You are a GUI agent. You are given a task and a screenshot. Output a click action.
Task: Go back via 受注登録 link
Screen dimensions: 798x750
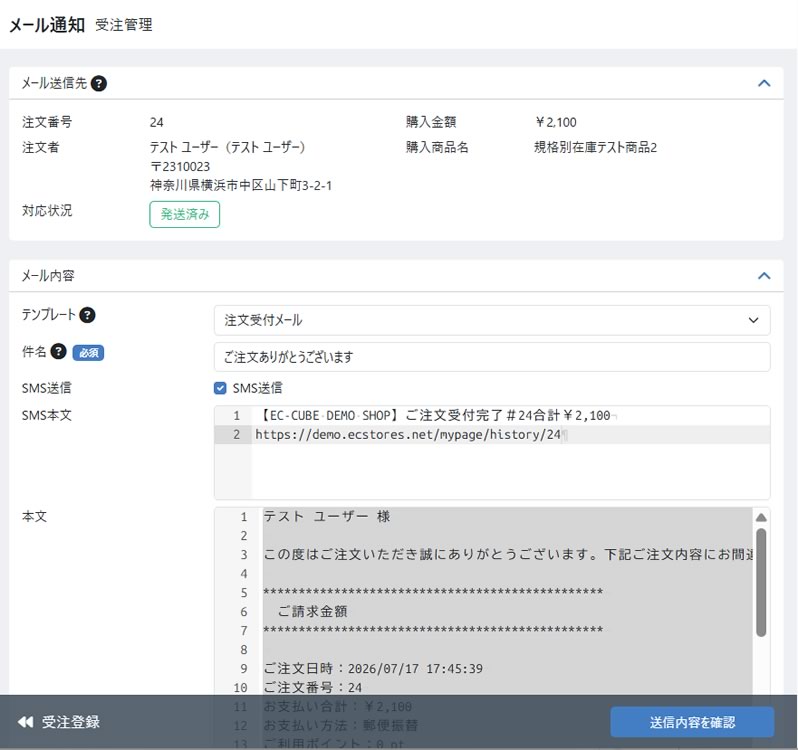pyautogui.click(x=71, y=722)
